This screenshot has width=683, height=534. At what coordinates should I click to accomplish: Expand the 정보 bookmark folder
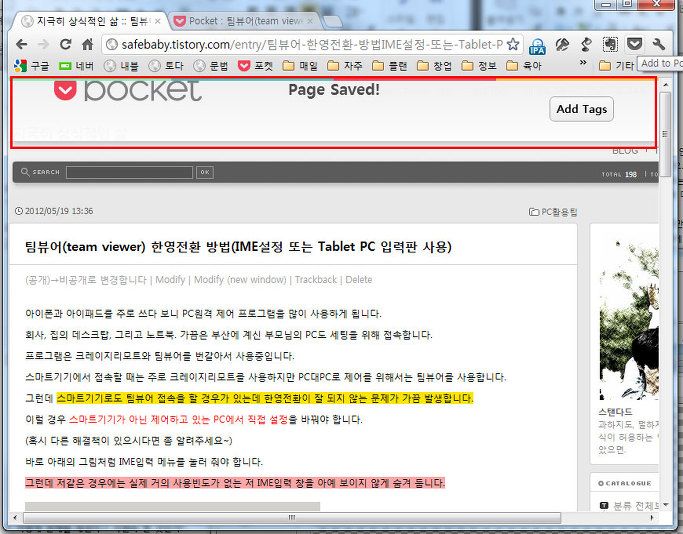(x=479, y=66)
